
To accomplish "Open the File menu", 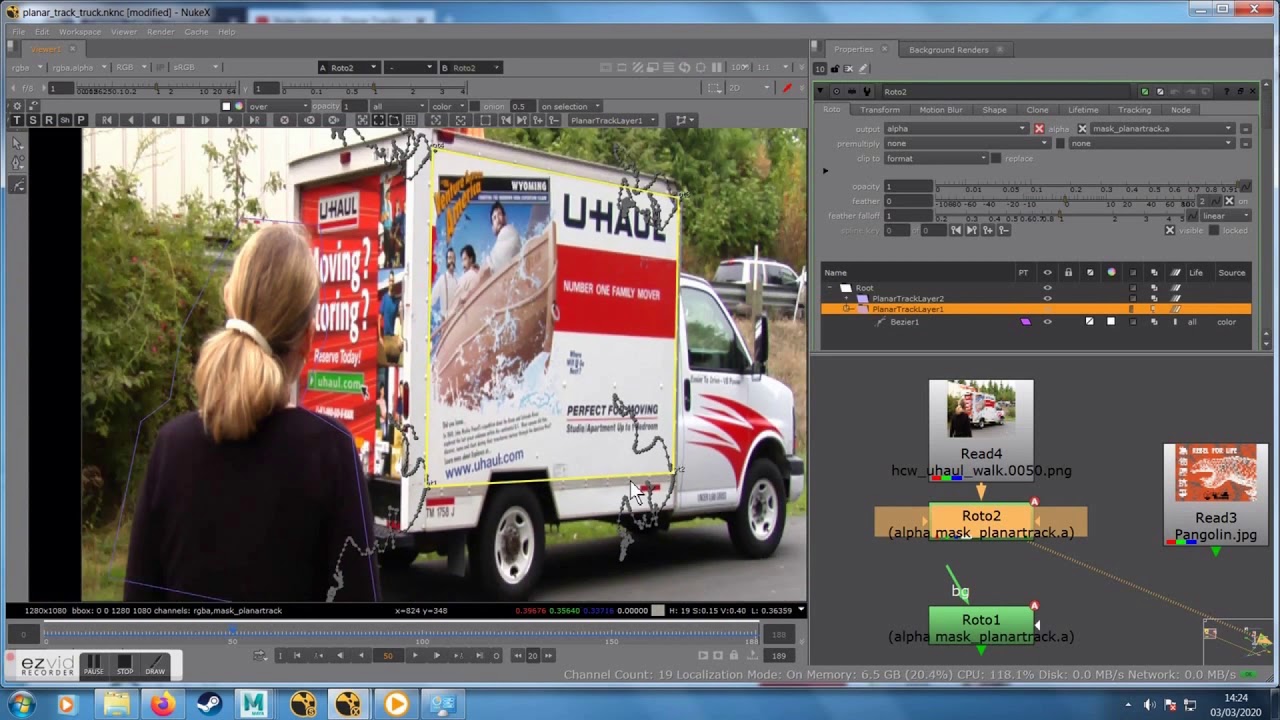I will pos(18,32).
